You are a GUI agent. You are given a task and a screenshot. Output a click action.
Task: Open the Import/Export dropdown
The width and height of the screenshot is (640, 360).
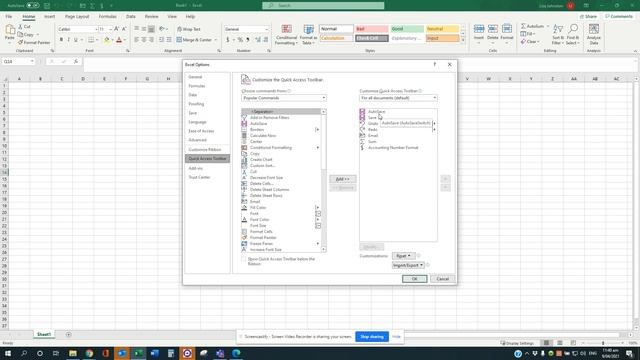click(408, 265)
